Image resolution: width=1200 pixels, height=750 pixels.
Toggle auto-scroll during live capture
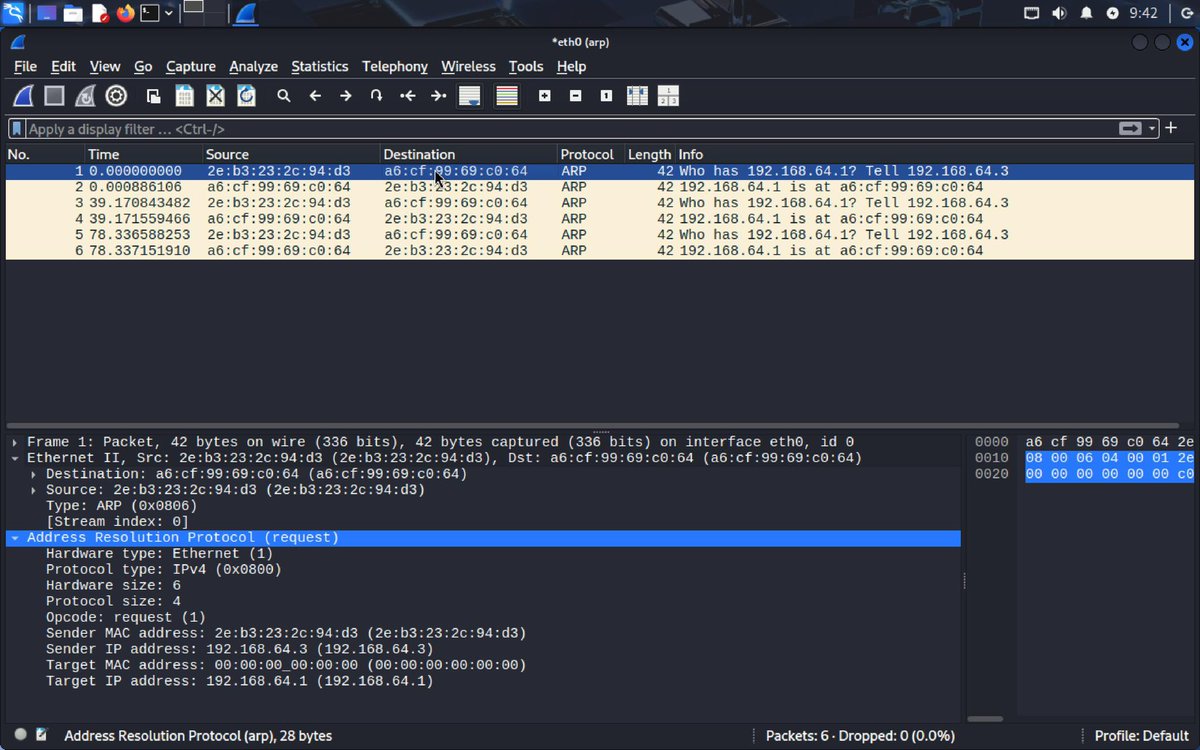coord(469,96)
